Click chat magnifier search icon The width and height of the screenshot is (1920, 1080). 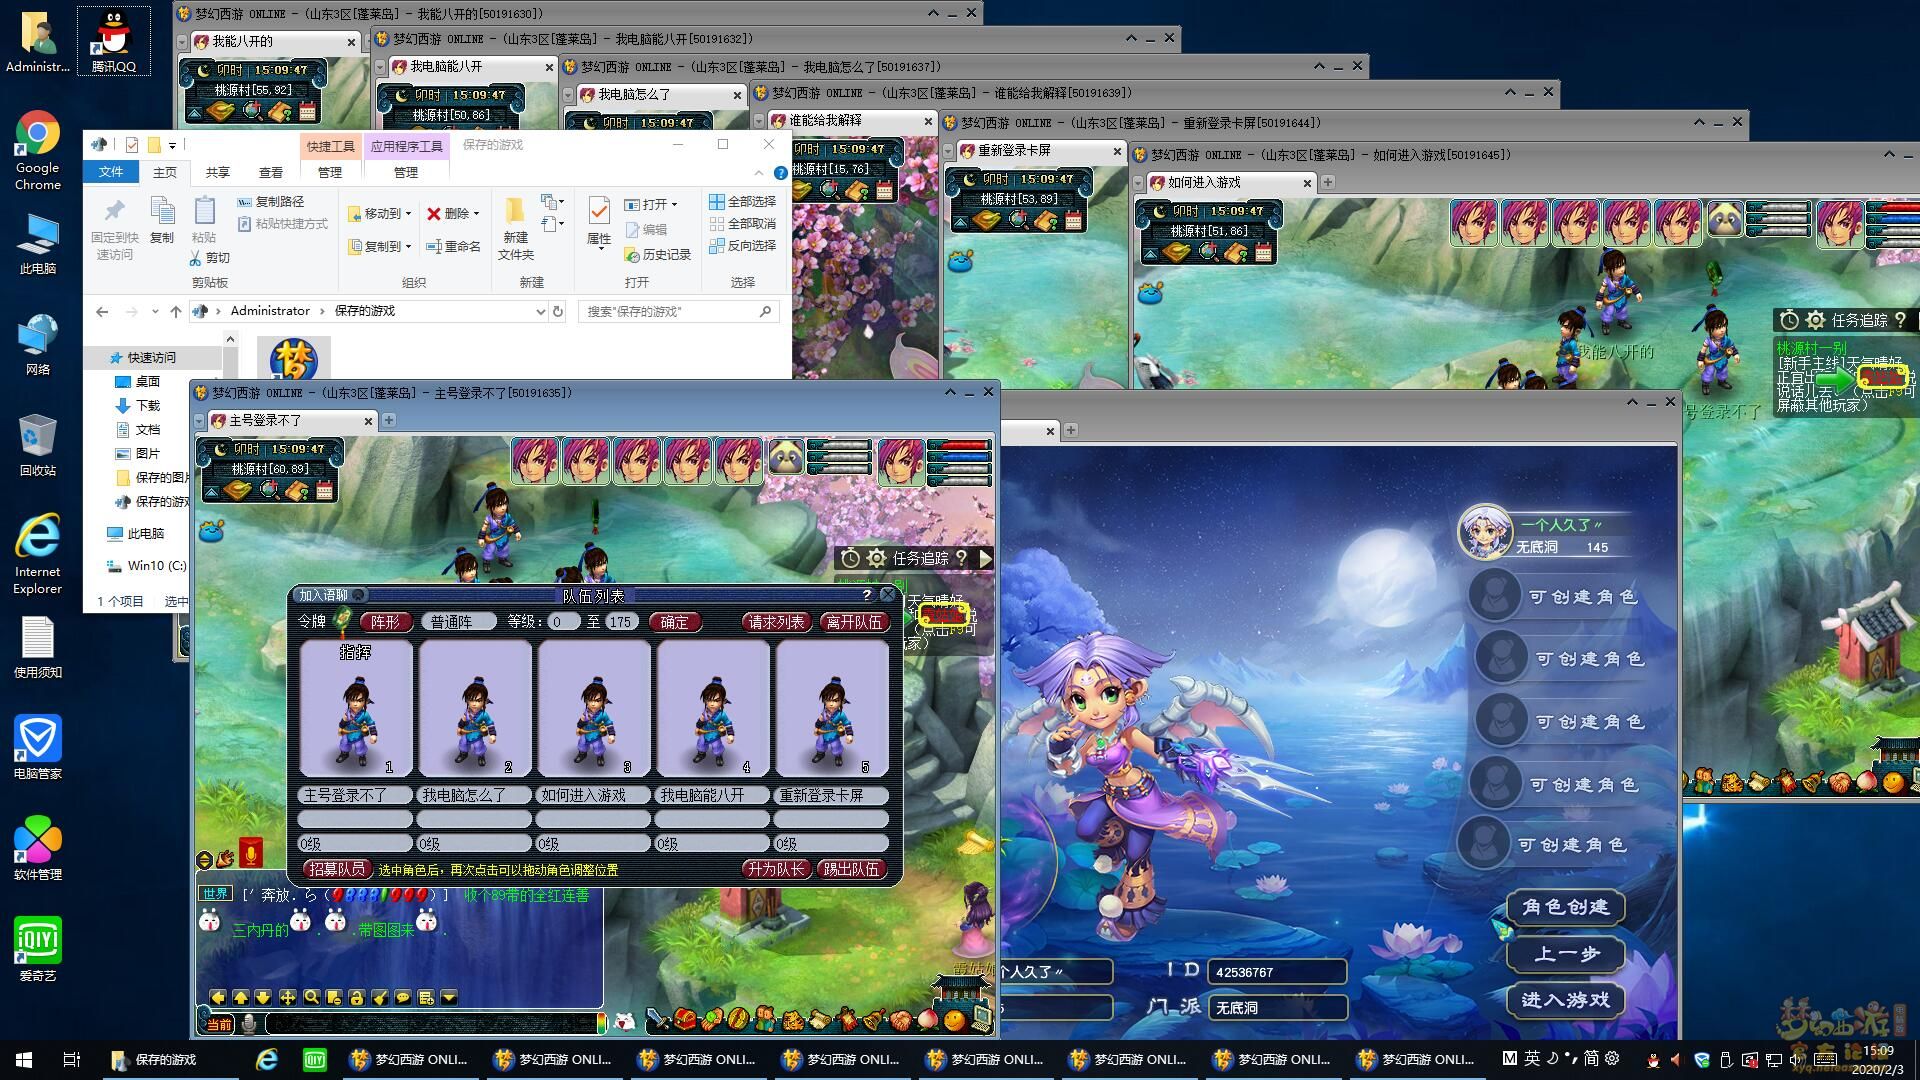pos(312,997)
